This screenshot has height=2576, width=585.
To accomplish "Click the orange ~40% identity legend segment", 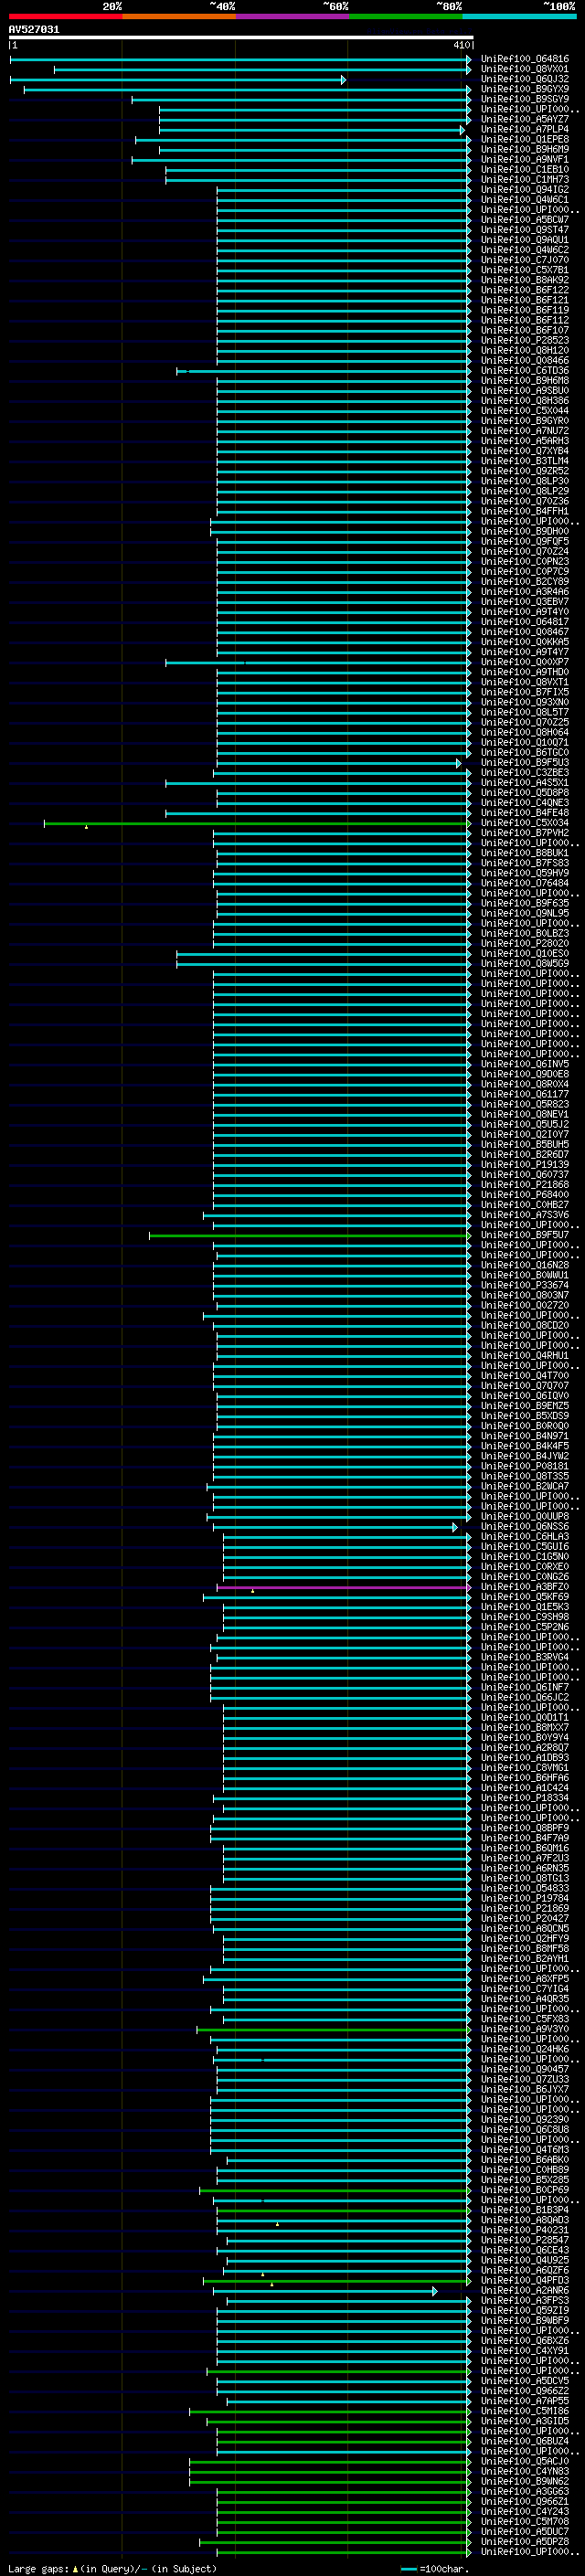I will coord(179,16).
